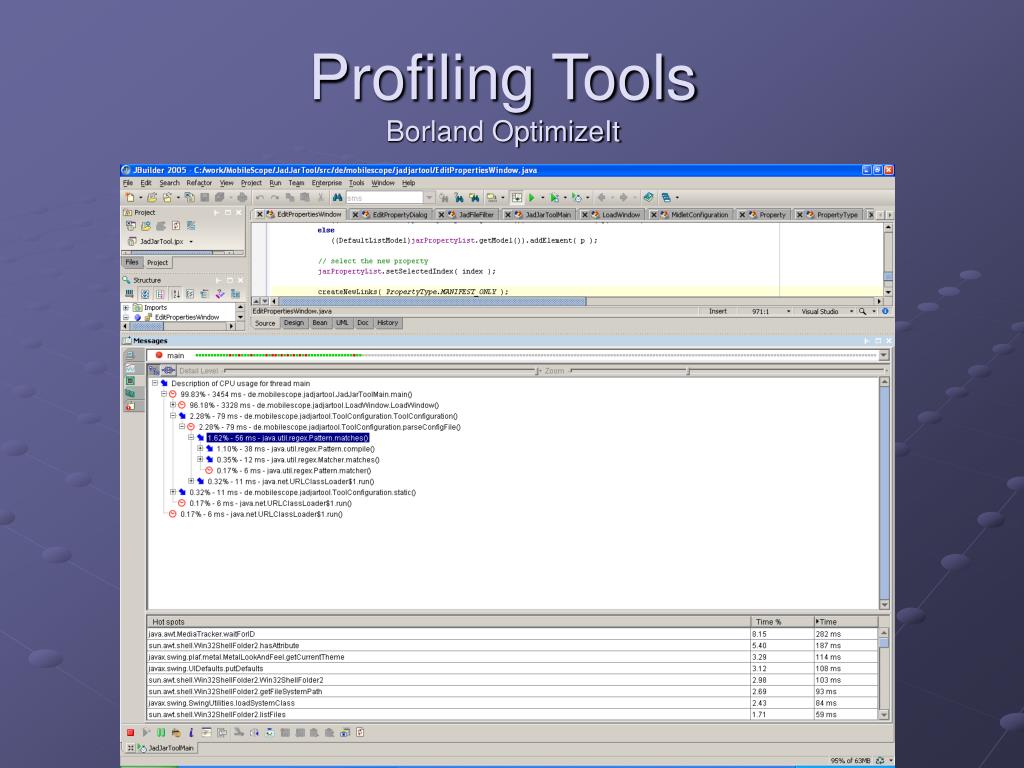
Task: Collapse the 'Description of CPU usage' root node
Action: 155,383
